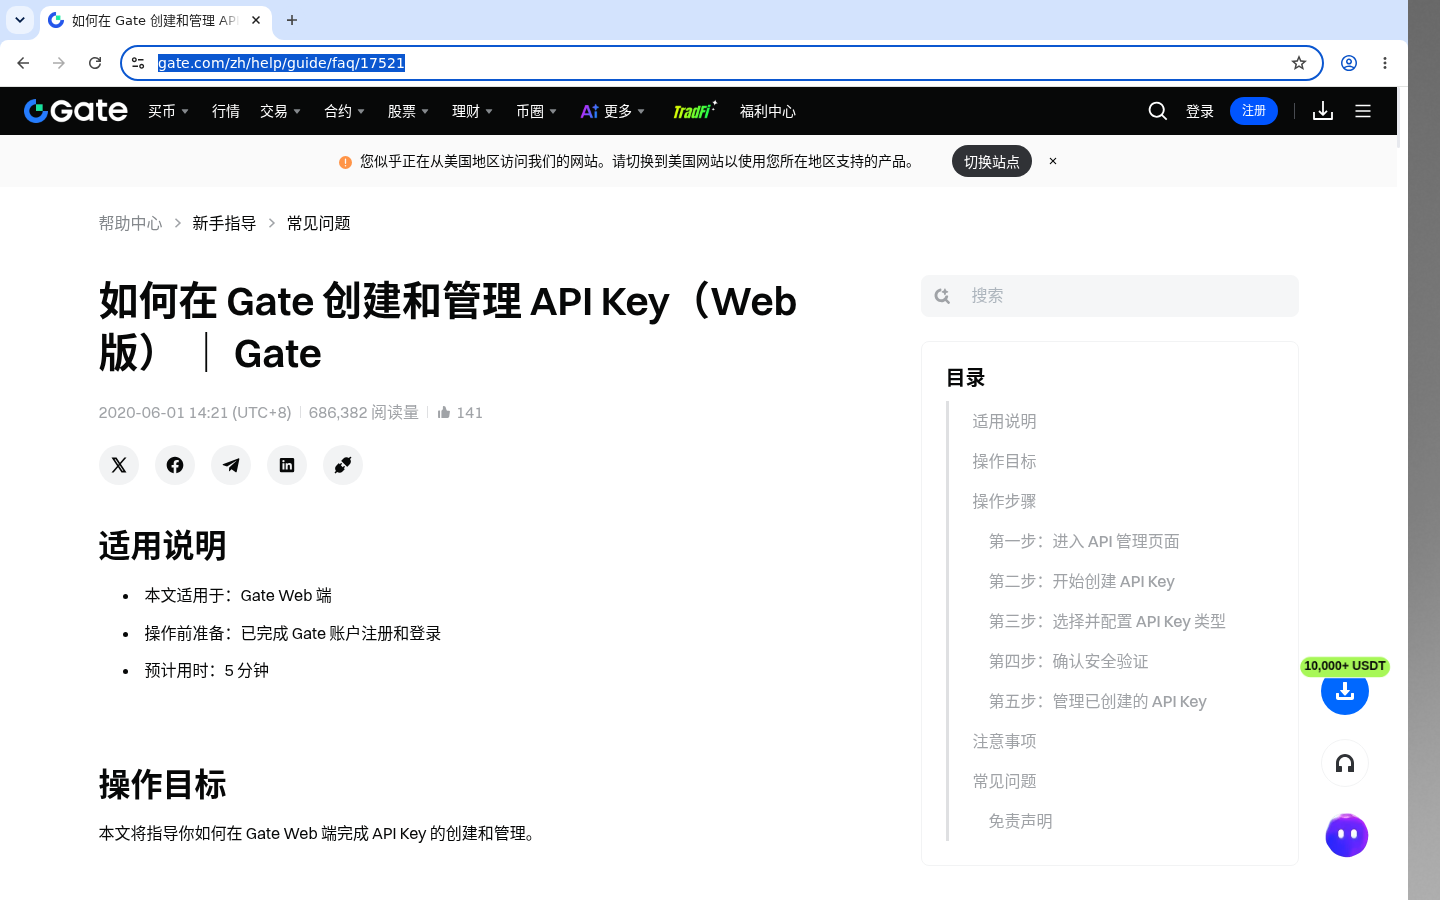Open the tab search dropdown arrow
The width and height of the screenshot is (1440, 900).
[20, 20]
